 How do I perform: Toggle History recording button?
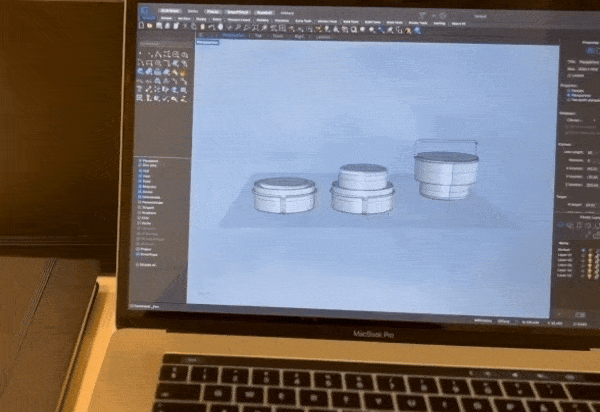pyautogui.click(x=287, y=13)
